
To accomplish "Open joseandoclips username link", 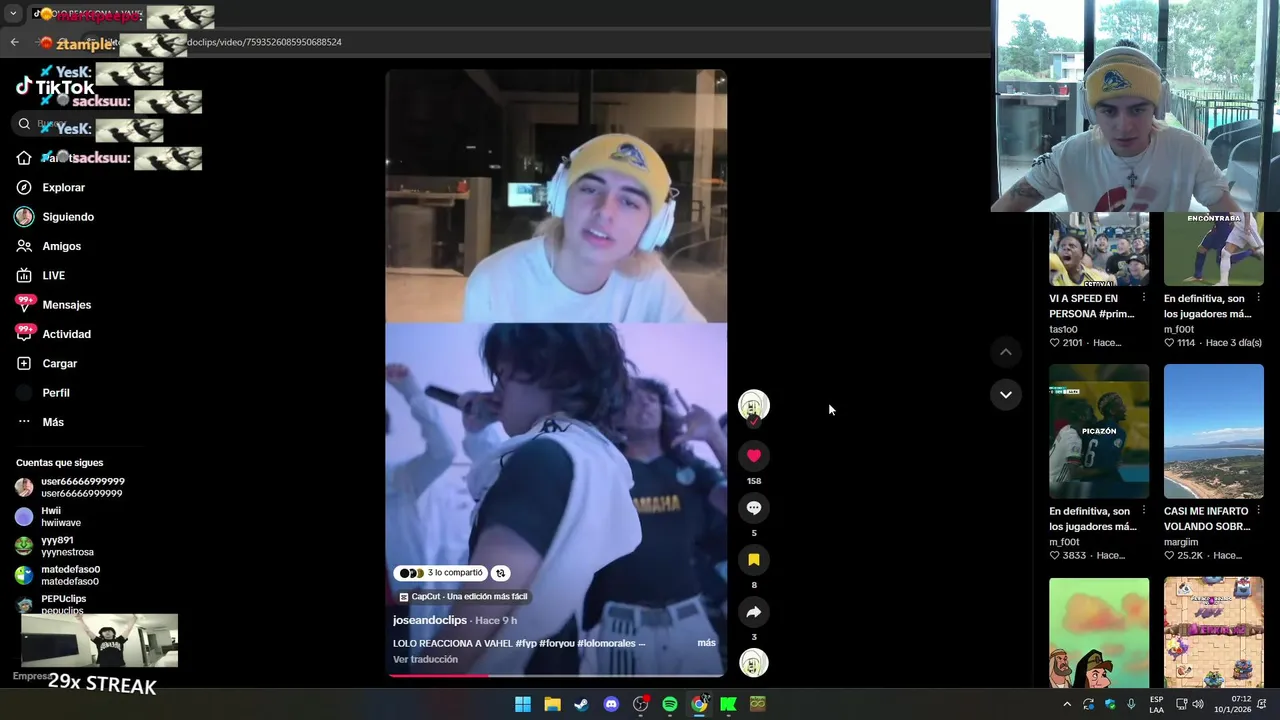I will pos(430,621).
